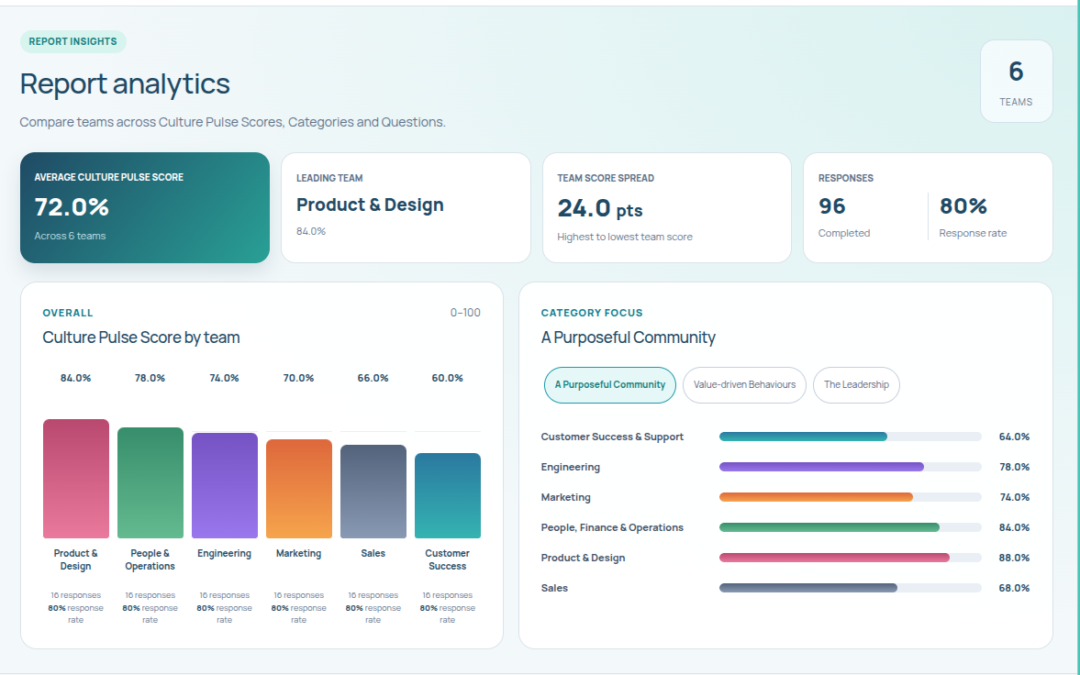
Task: Click the Product & Design bar in chart
Action: point(76,479)
